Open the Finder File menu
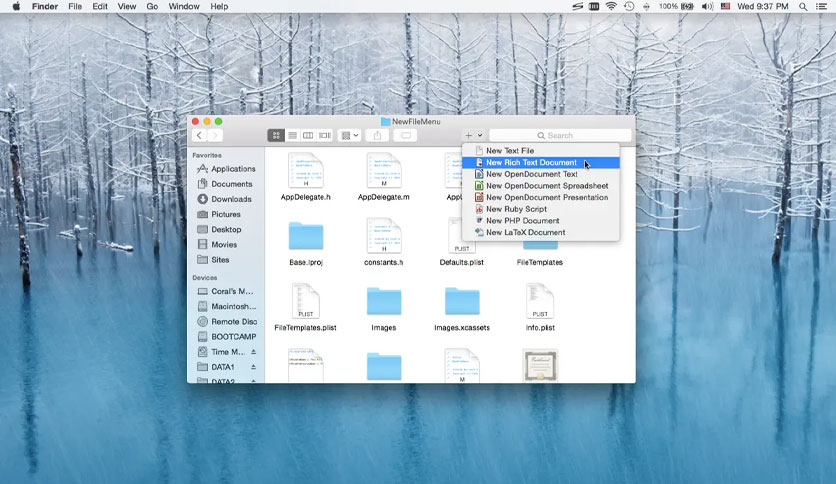Image resolution: width=836 pixels, height=484 pixels. coord(75,6)
